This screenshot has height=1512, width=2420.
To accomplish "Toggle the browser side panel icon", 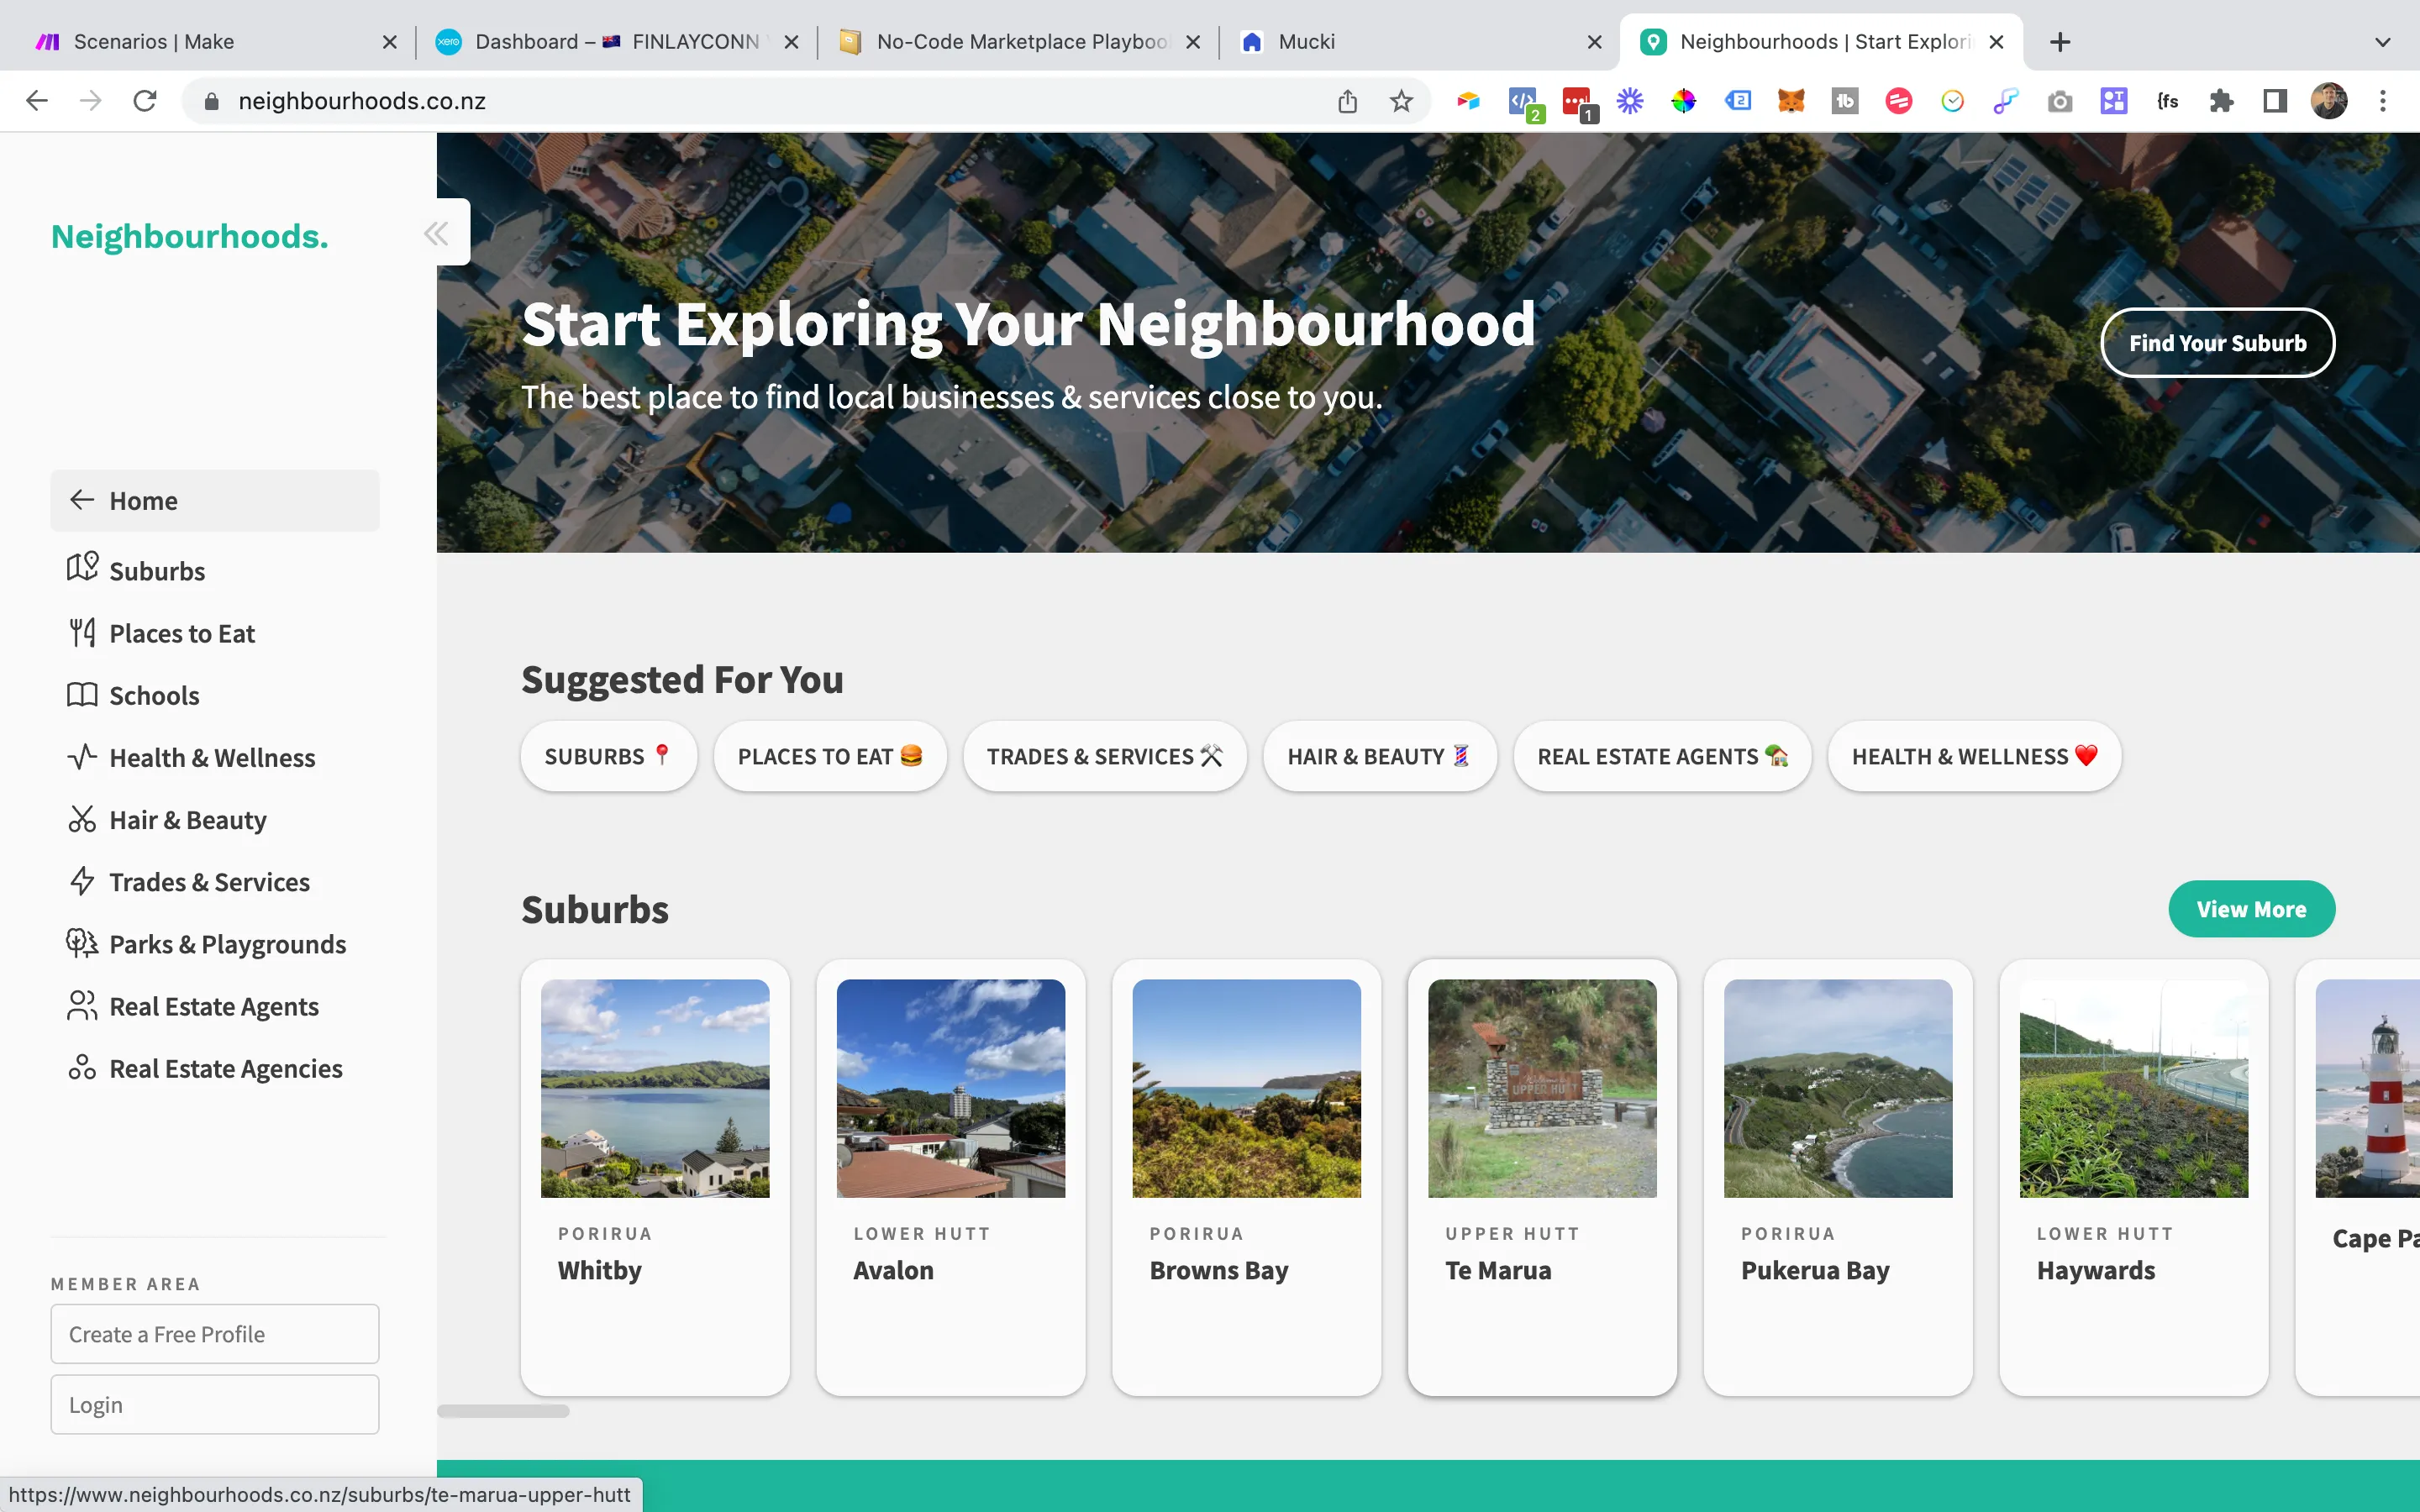I will coord(2275,101).
